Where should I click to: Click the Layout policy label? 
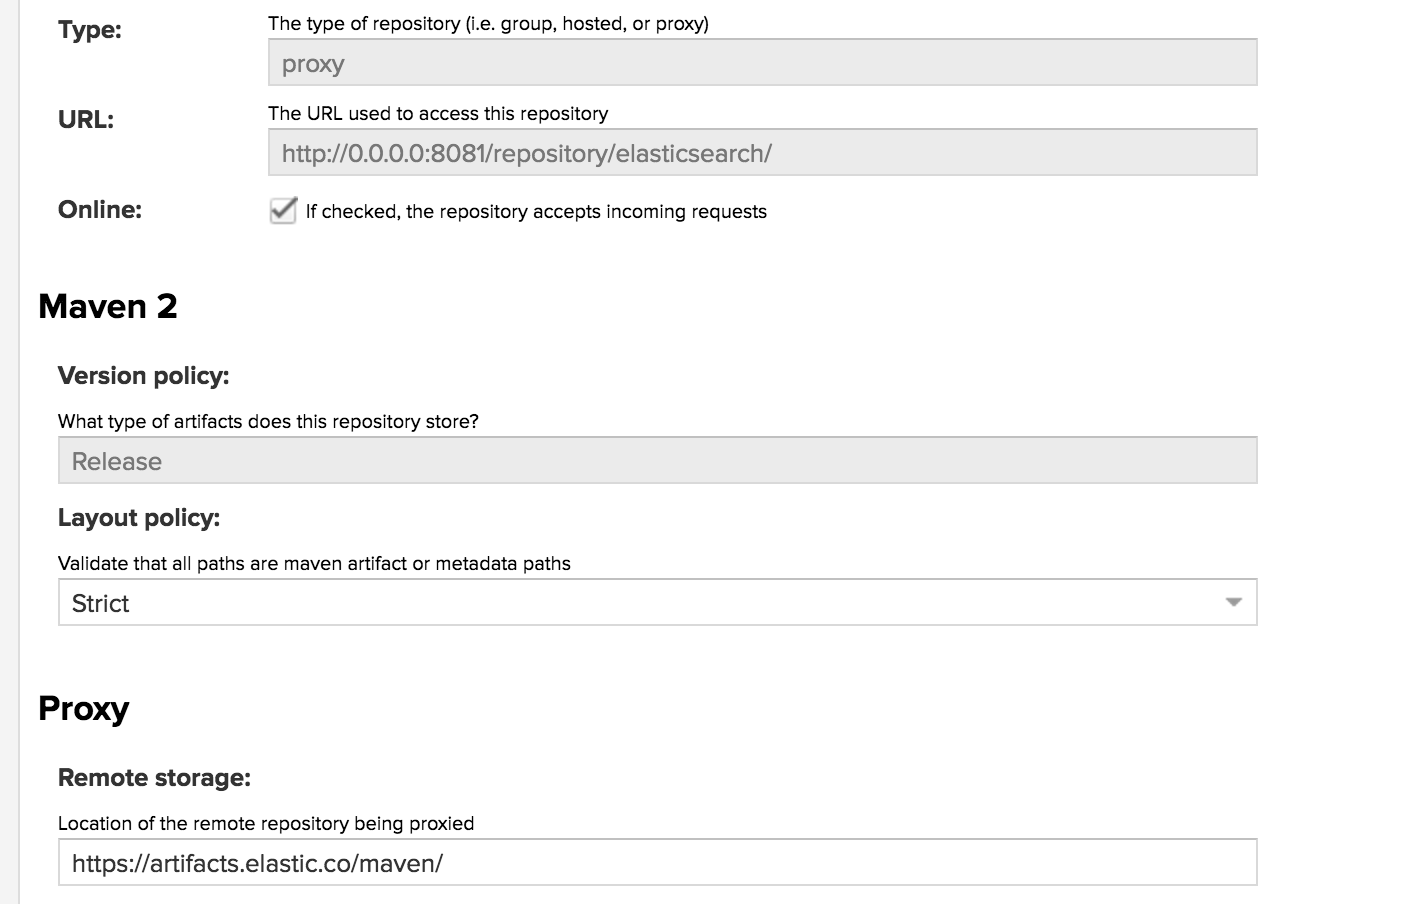[138, 518]
